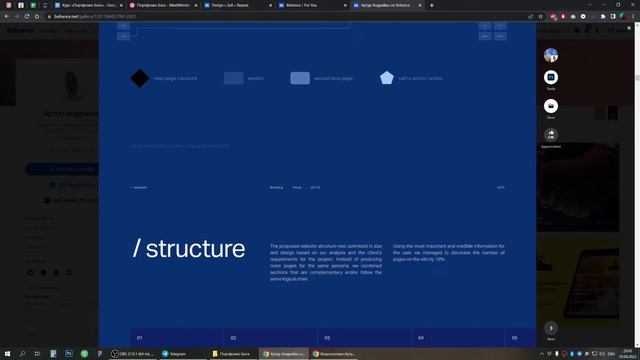Image resolution: width=640 pixels, height=360 pixels.
Task: Switch to the MindMeister tab
Action: pyautogui.click(x=163, y=5)
